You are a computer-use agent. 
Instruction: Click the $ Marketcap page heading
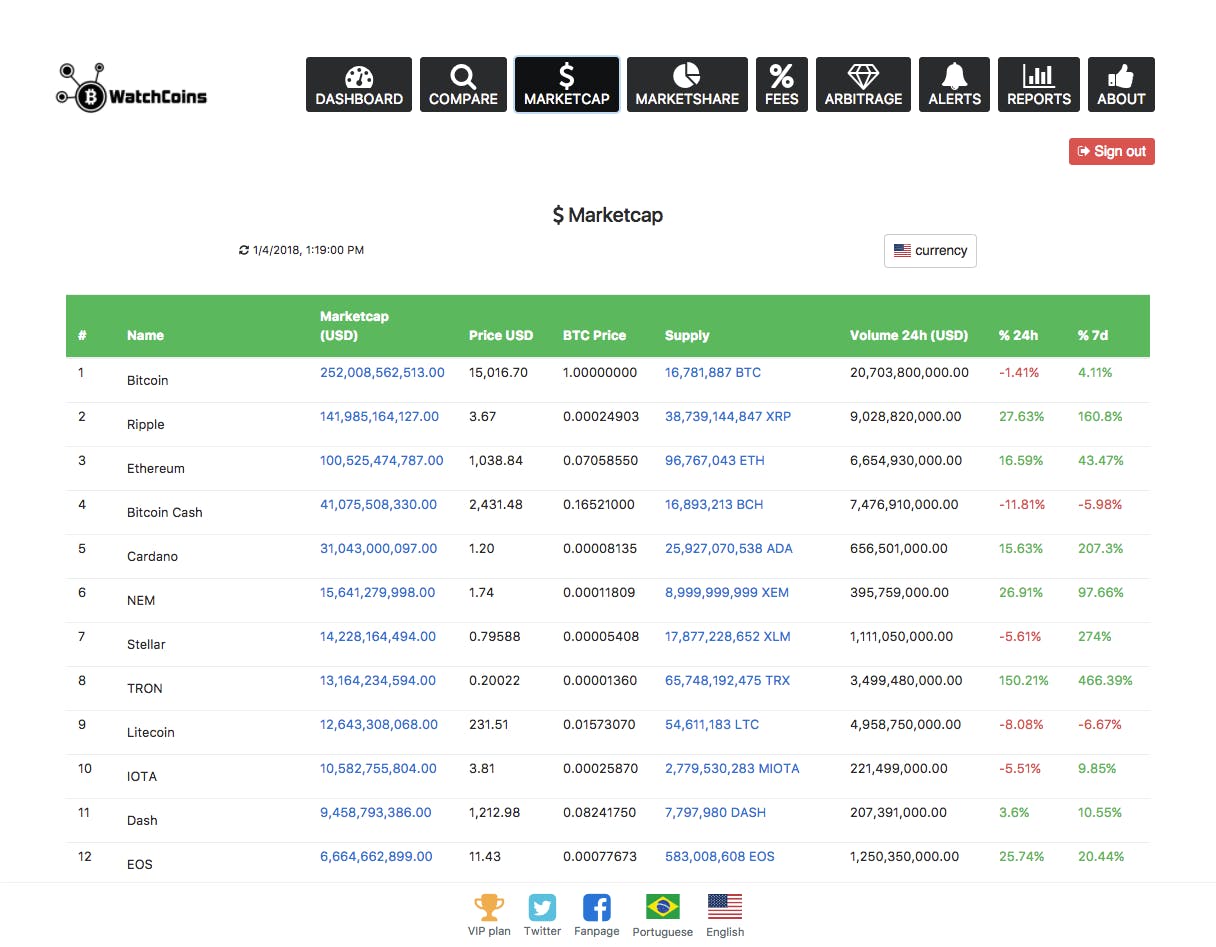pyautogui.click(x=608, y=215)
